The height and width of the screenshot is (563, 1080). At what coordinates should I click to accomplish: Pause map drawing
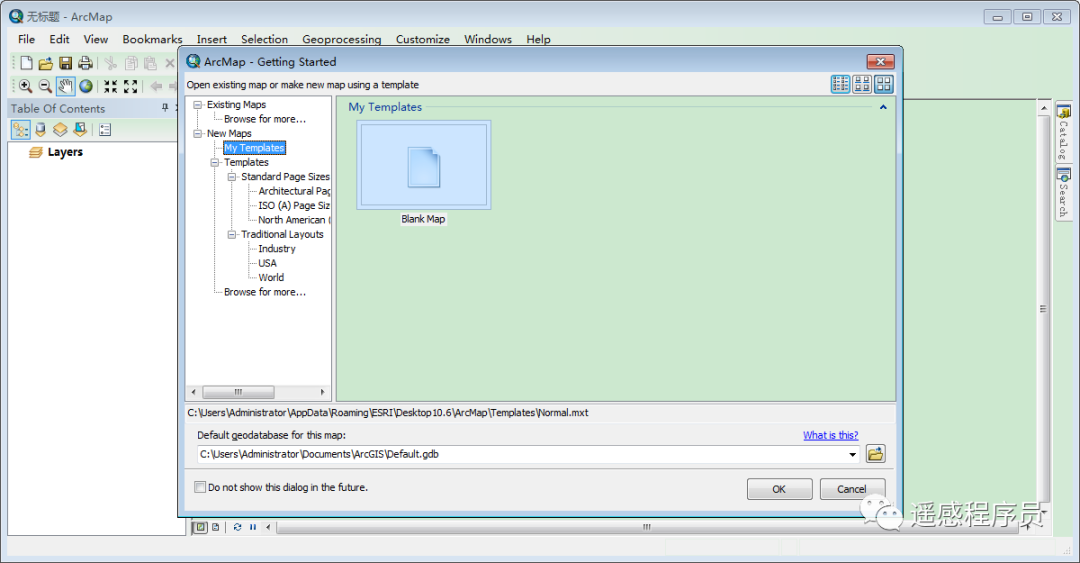(253, 527)
